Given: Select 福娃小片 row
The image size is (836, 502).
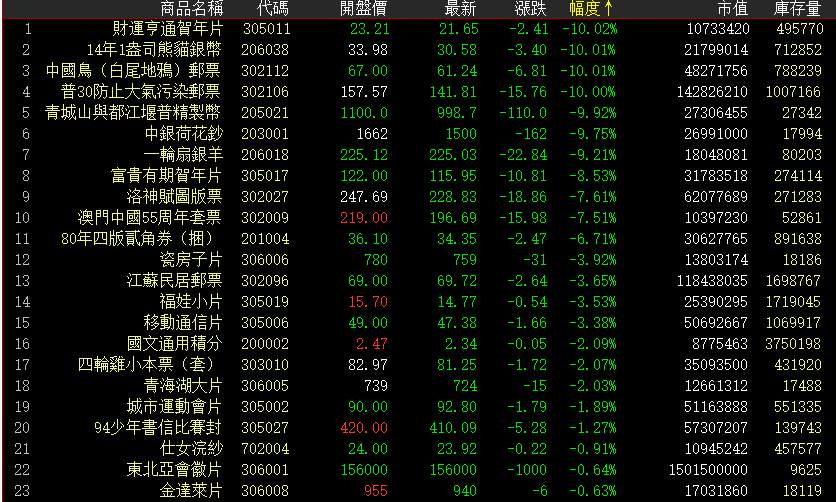Looking at the screenshot, I should [418, 302].
